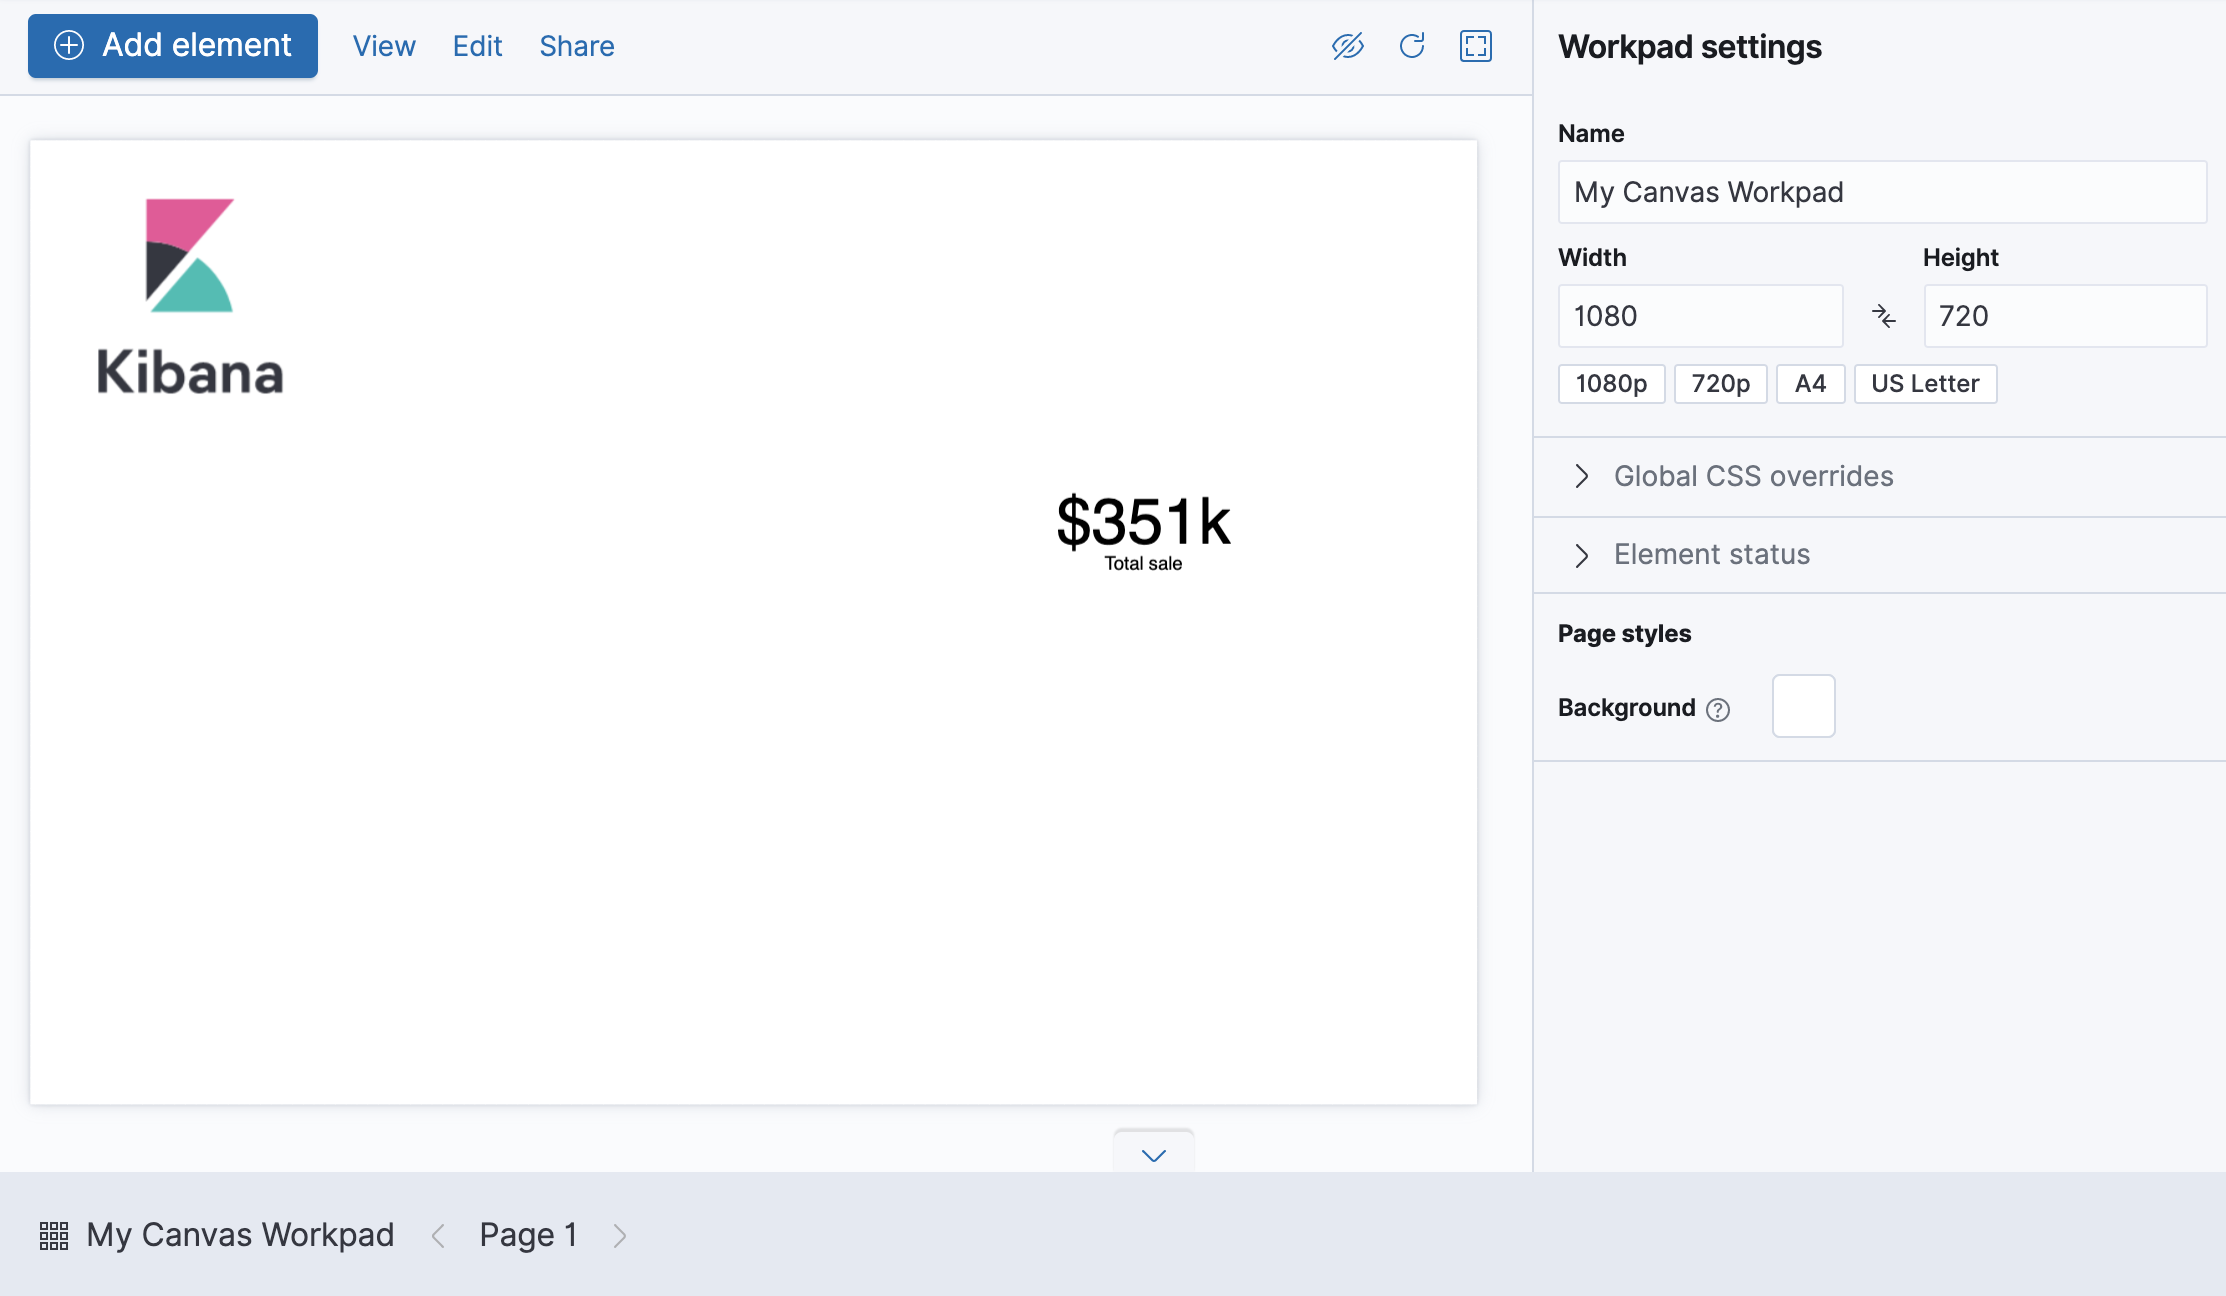The image size is (2226, 1296).
Task: Open the Edit menu
Action: tap(477, 46)
